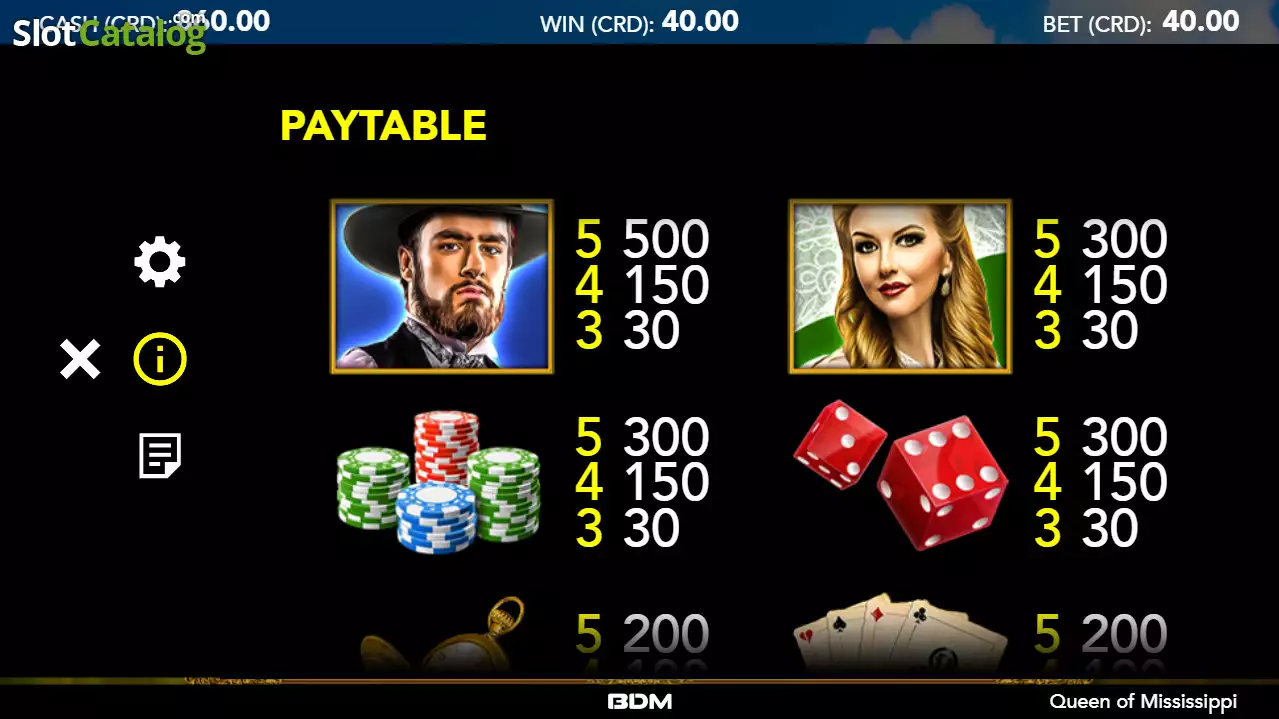The width and height of the screenshot is (1279, 719).
Task: Click the blonde lady symbol
Action: tap(900, 286)
